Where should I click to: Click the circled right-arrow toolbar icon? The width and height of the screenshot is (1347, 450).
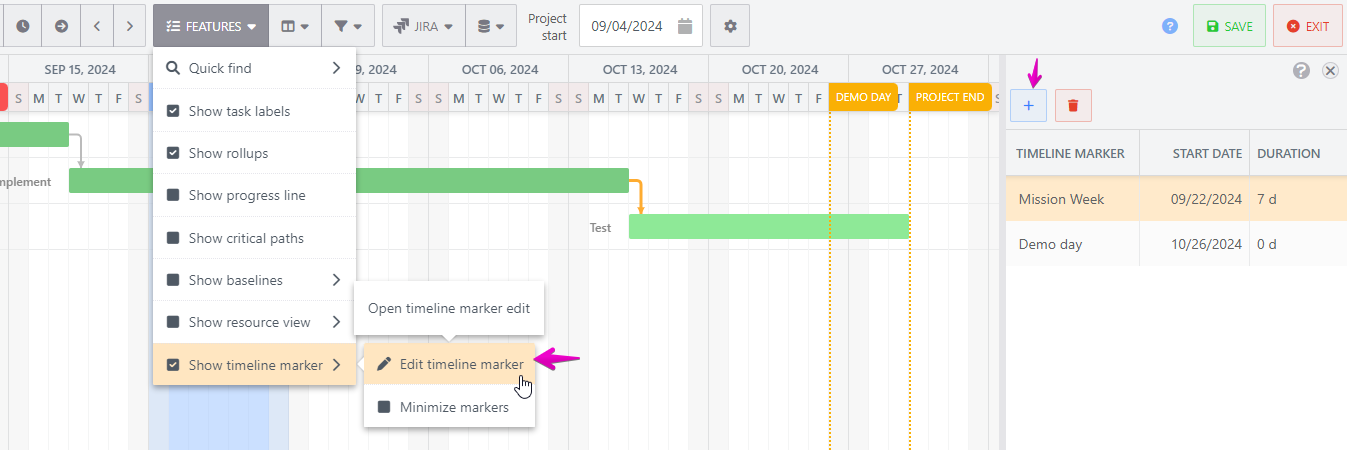(61, 26)
